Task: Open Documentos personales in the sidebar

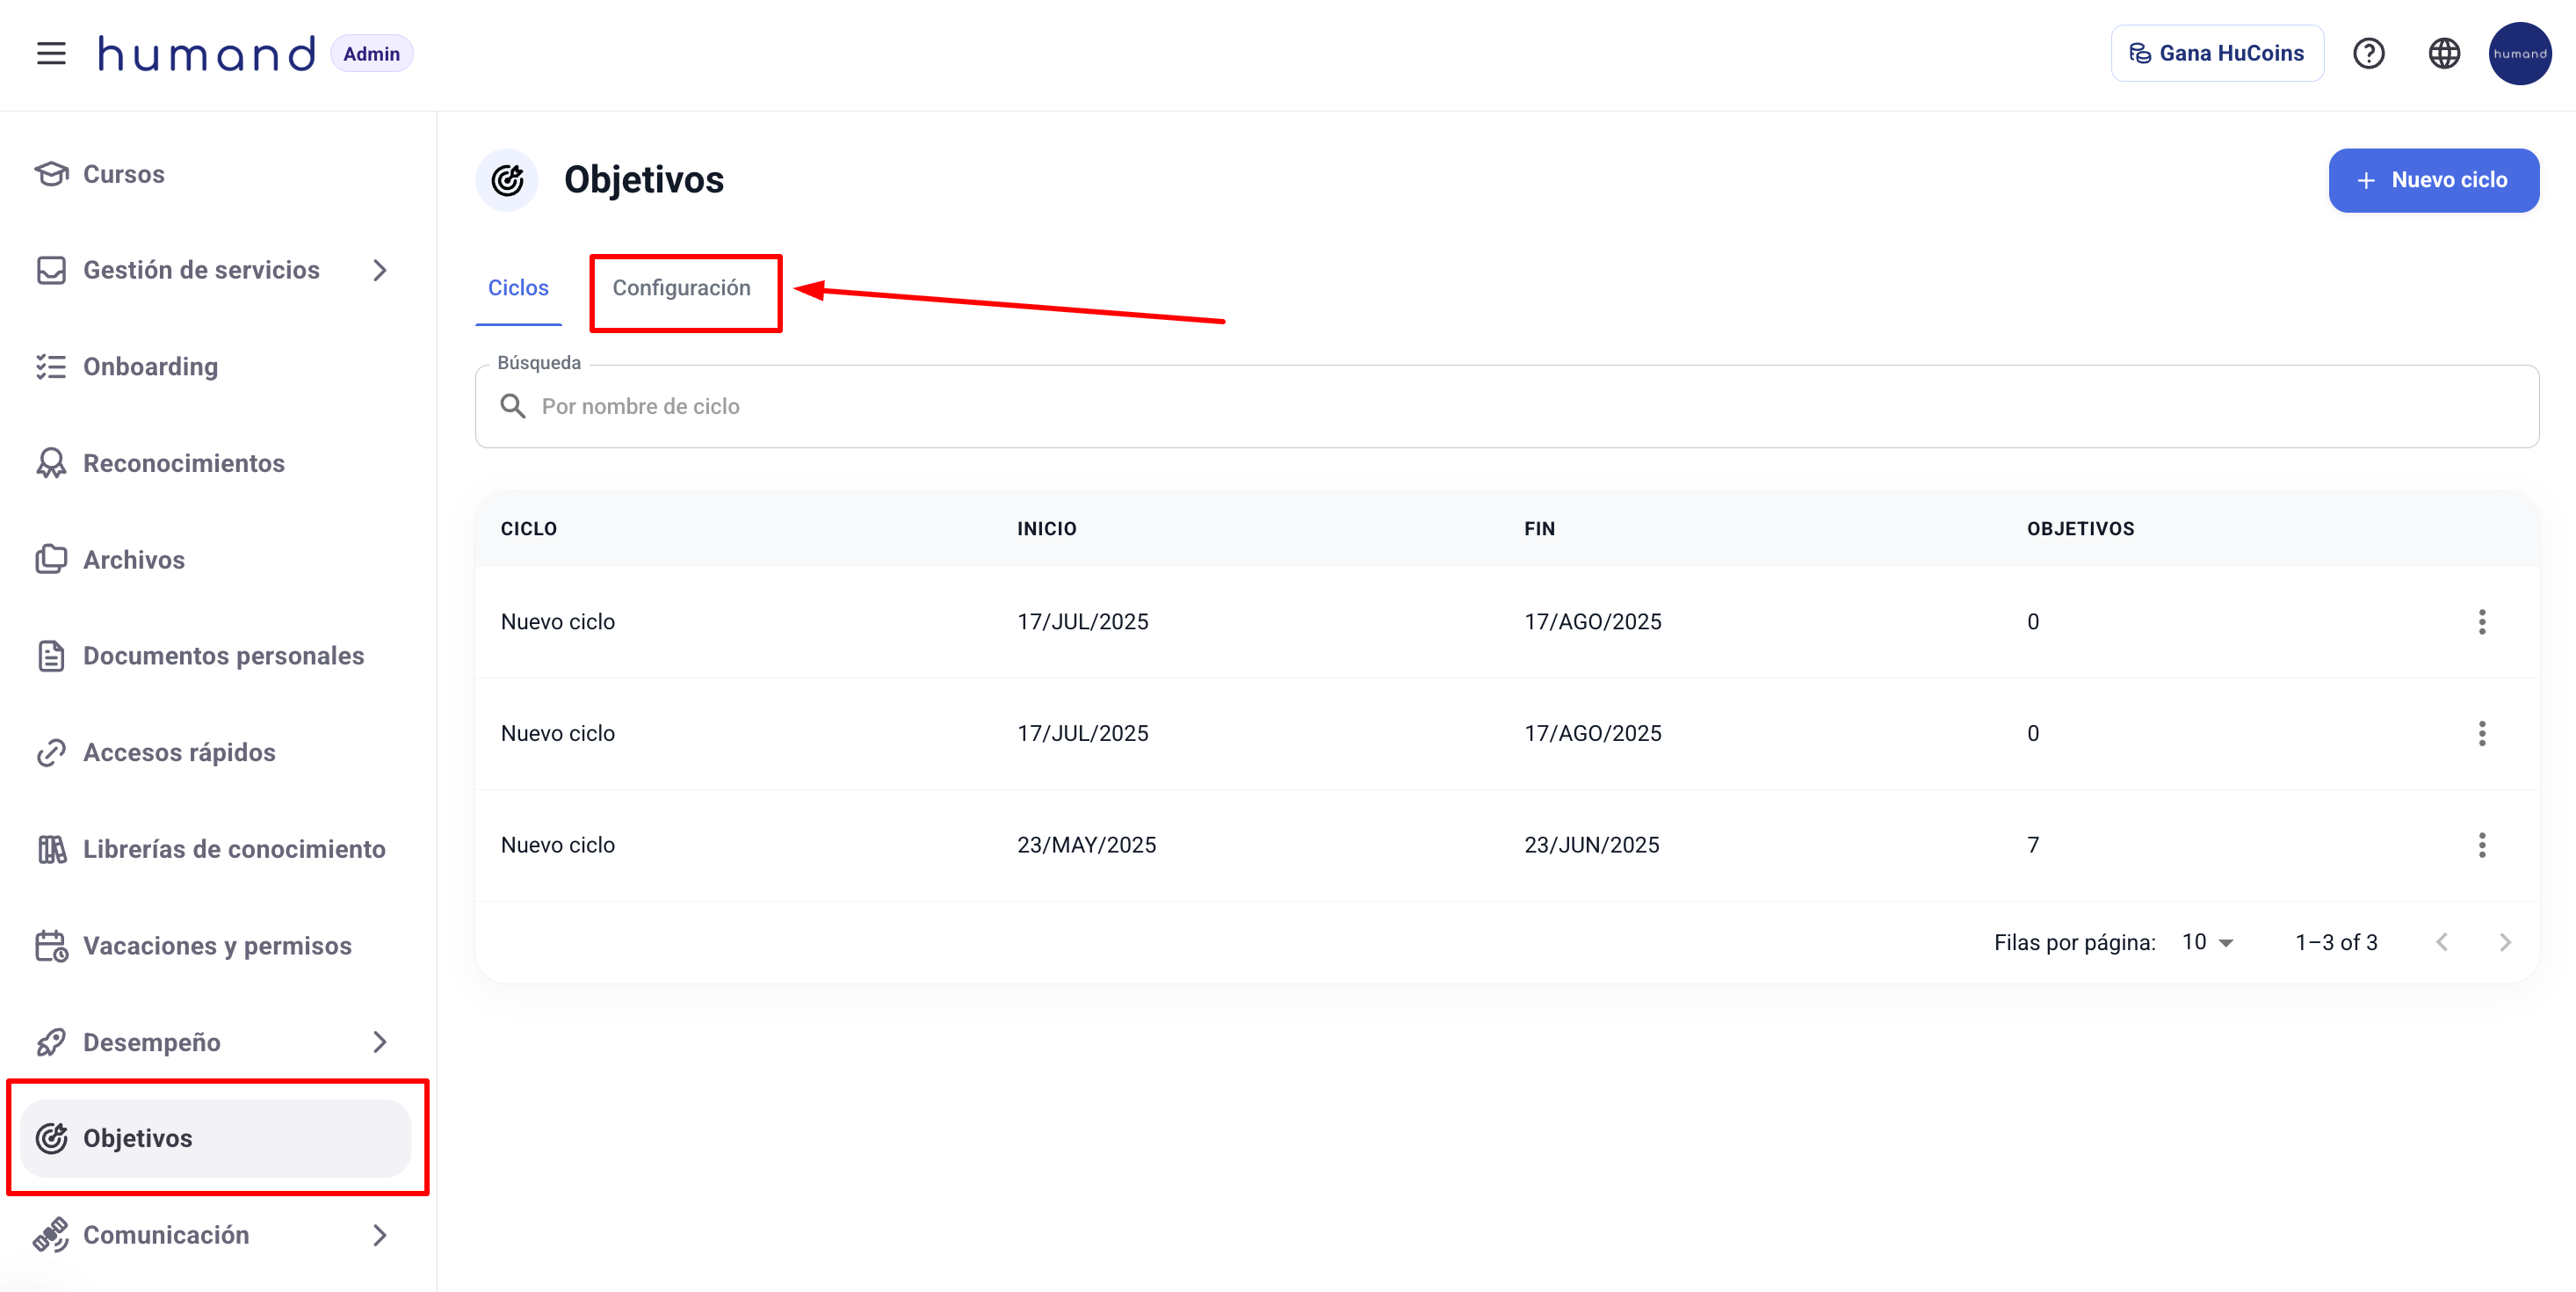Action: point(223,656)
